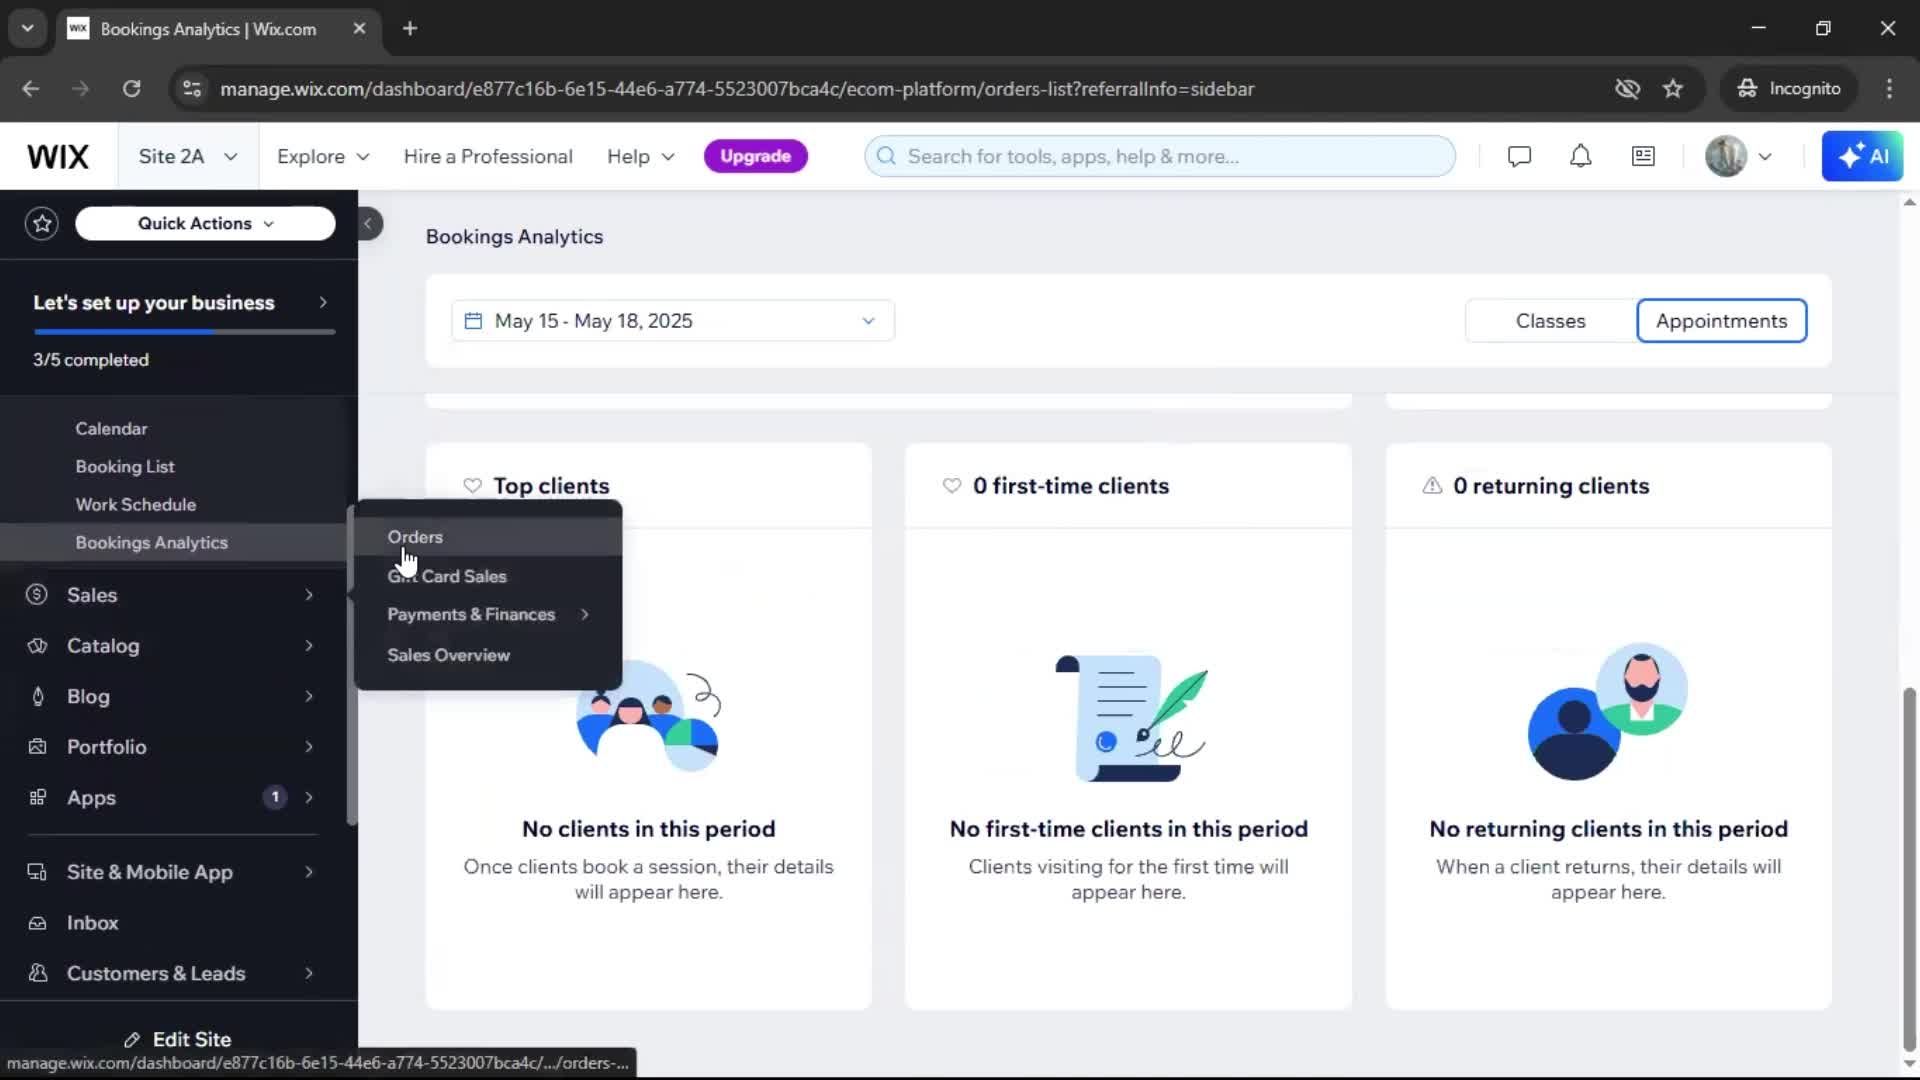Image resolution: width=1920 pixels, height=1080 pixels.
Task: Open Bookings Analytics in sidebar
Action: [x=152, y=543]
